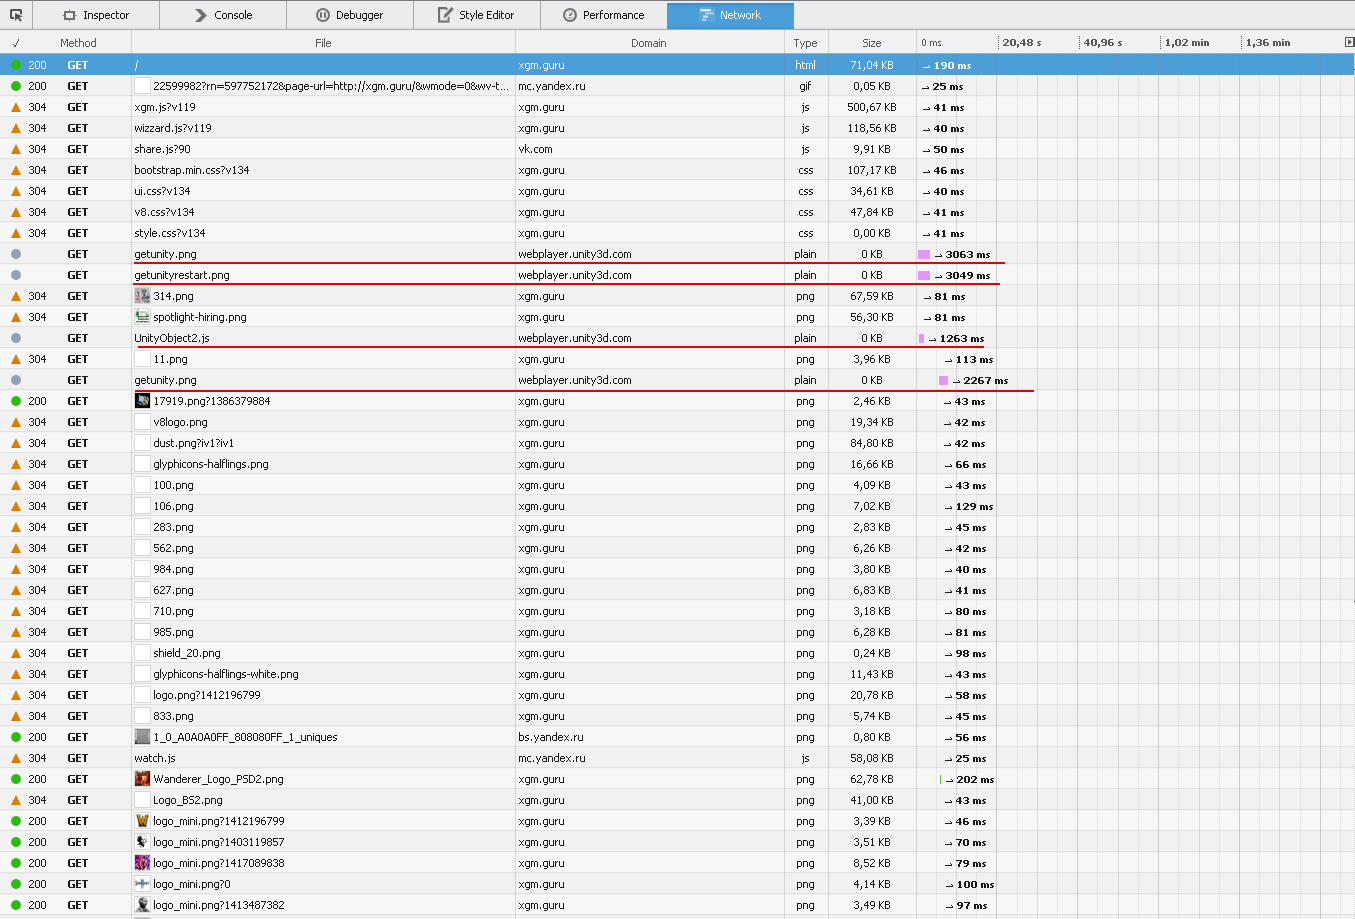The image size is (1355, 919).
Task: Select the bootstrap.min.css?v134 file name
Action: (192, 170)
